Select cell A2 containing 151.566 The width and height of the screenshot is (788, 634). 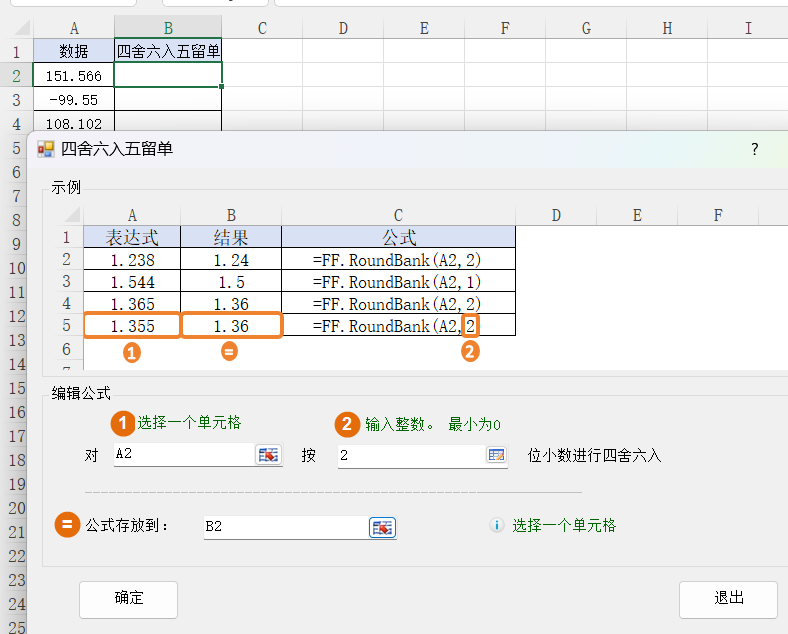click(x=74, y=76)
